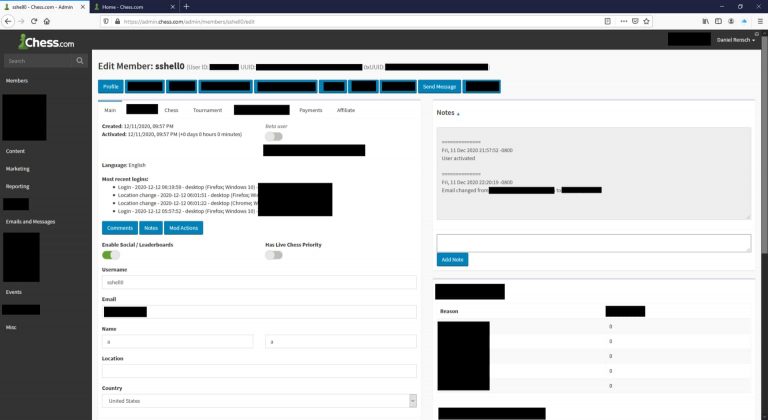The image size is (768, 420).
Task: Toggle the Beta user switch
Action: coord(274,136)
